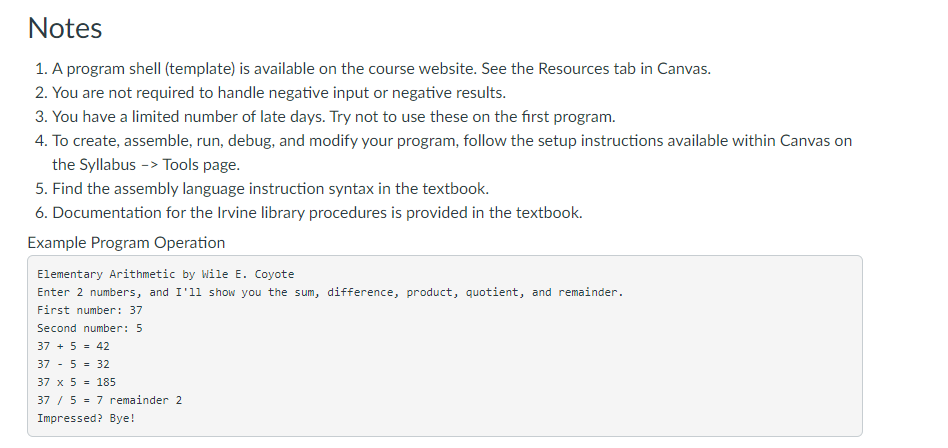Click the Notes heading

tap(65, 28)
